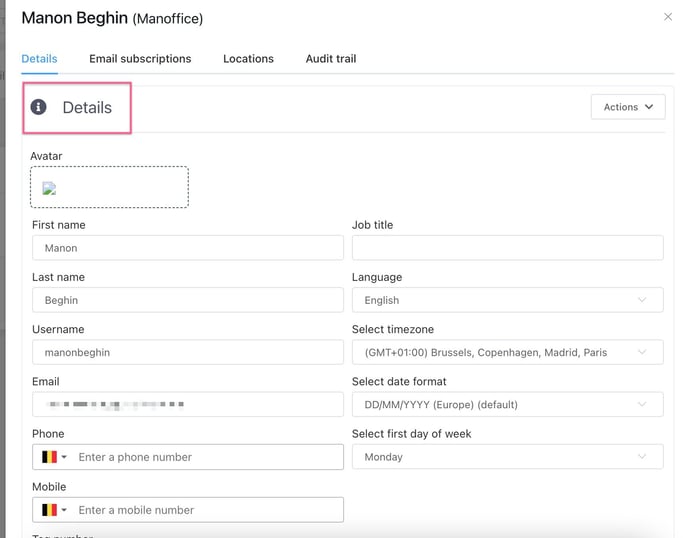Close the Manon Beghin user dialog
Image resolution: width=688 pixels, height=538 pixels.
pyautogui.click(x=668, y=17)
